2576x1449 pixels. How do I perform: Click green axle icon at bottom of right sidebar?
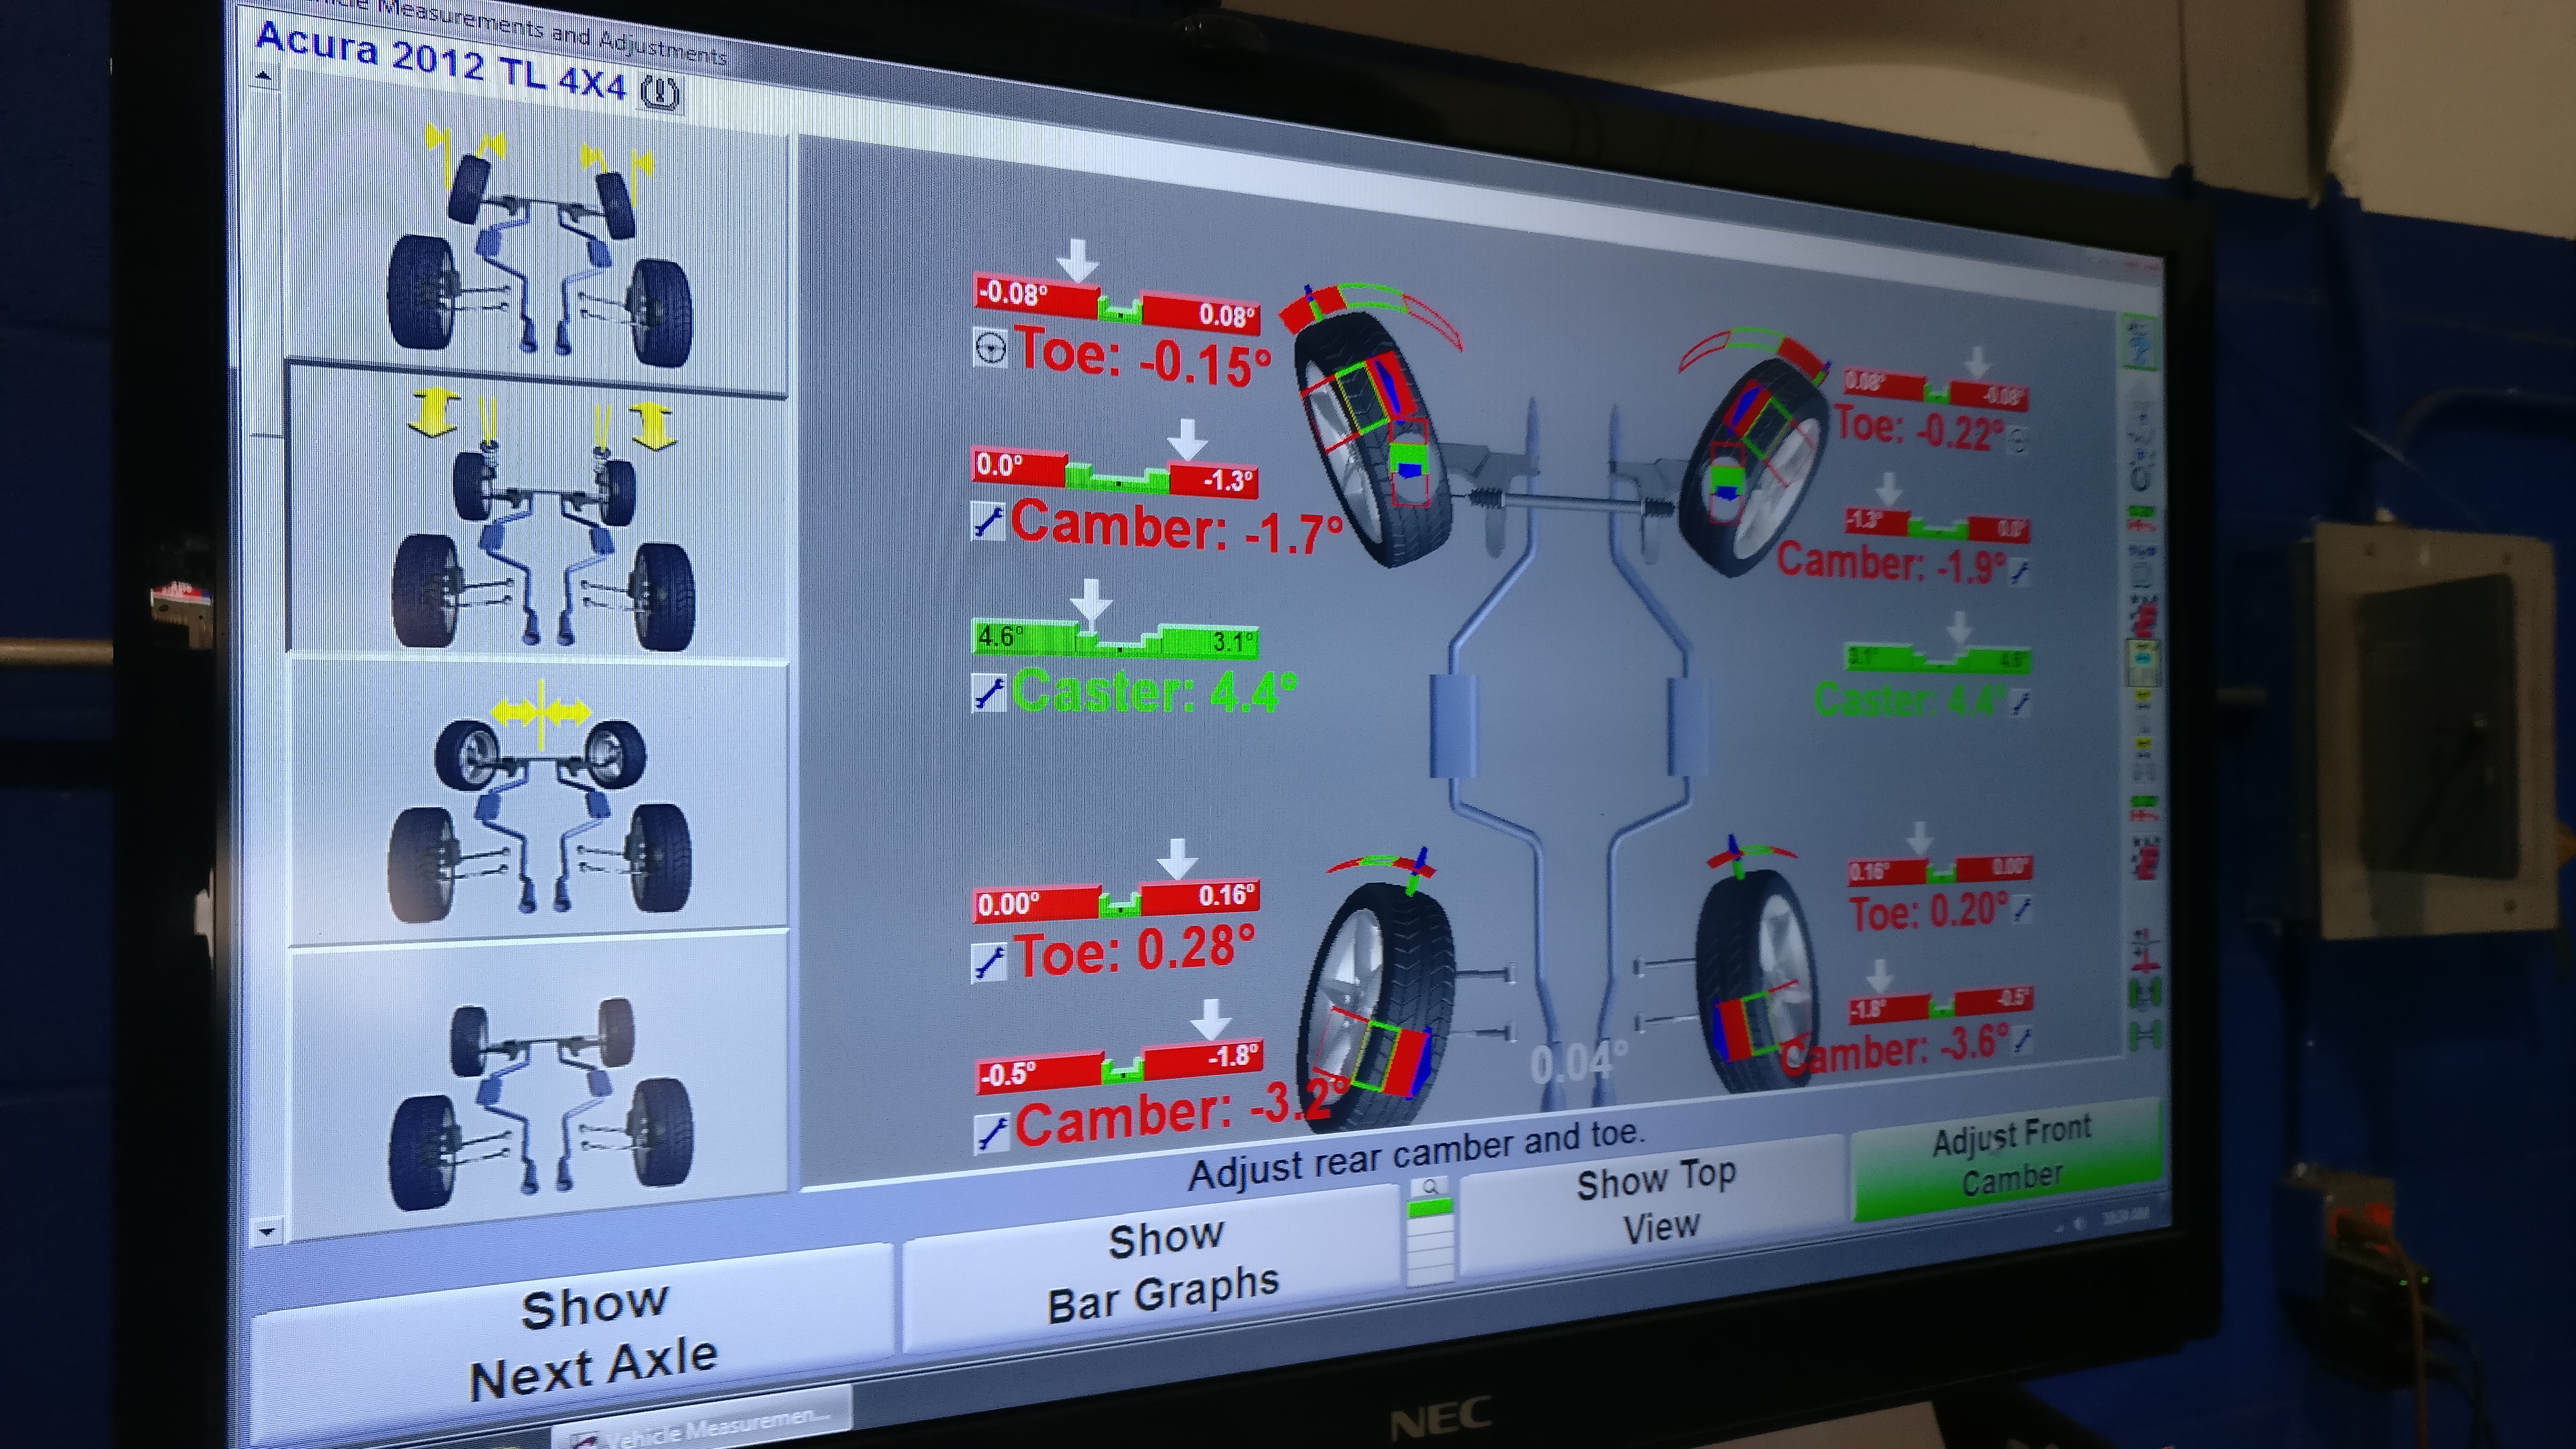[x=2145, y=1035]
